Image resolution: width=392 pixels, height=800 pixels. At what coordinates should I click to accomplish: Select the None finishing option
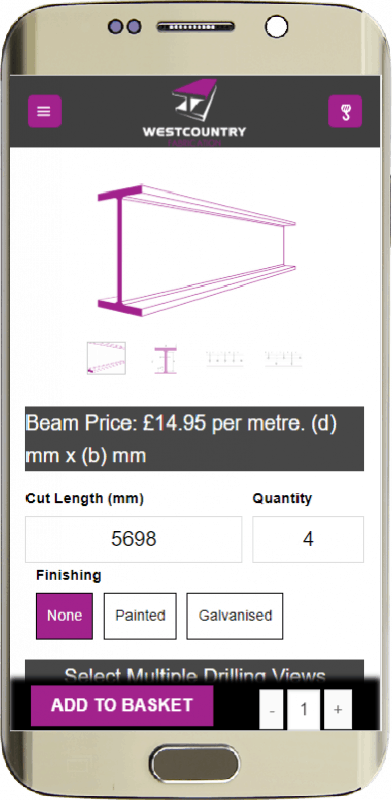click(x=64, y=616)
